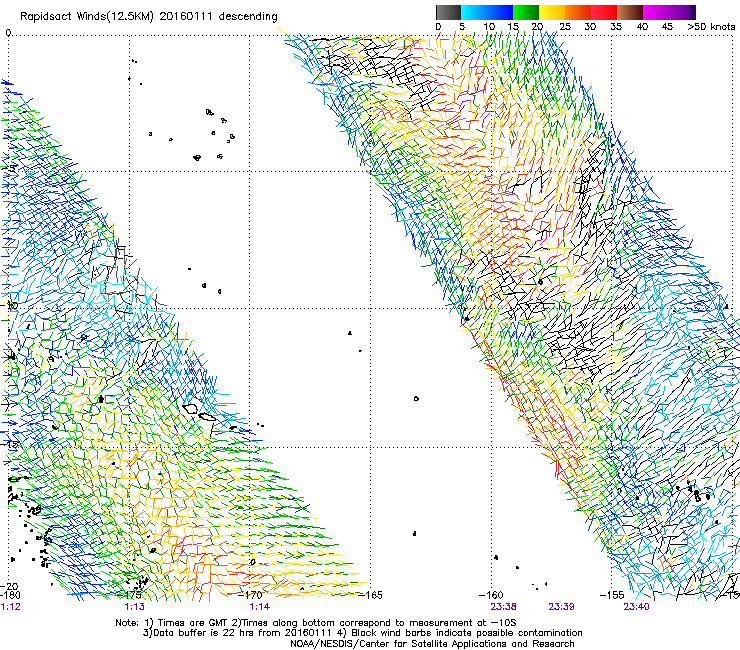
Task: Click the '1:13' time stamp
Action: (x=135, y=607)
